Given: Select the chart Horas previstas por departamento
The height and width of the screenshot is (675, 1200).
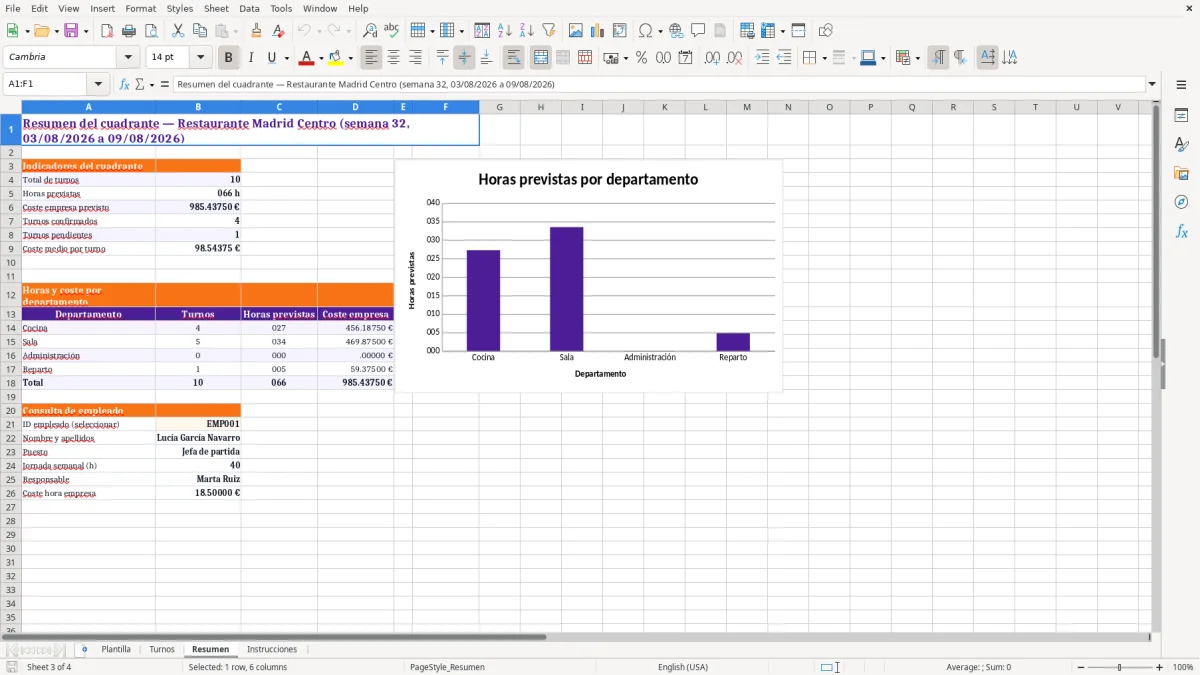Looking at the screenshot, I should [x=589, y=275].
